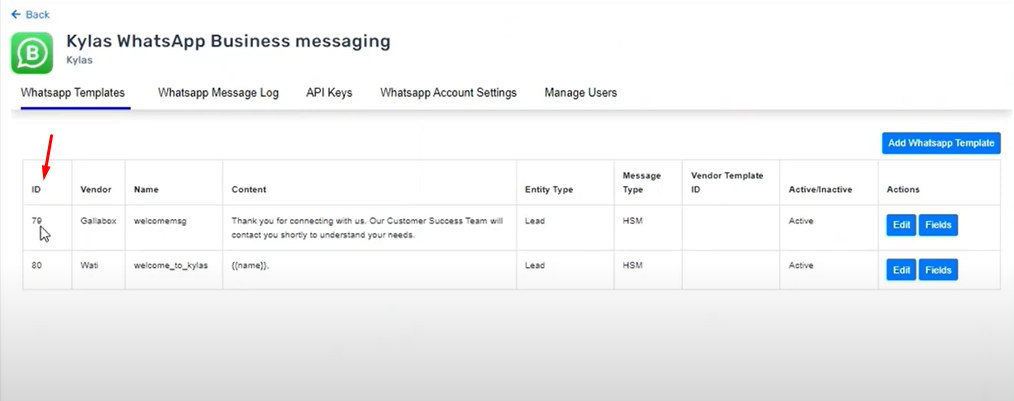Click the Actions column header
1014x401 pixels.
point(903,190)
